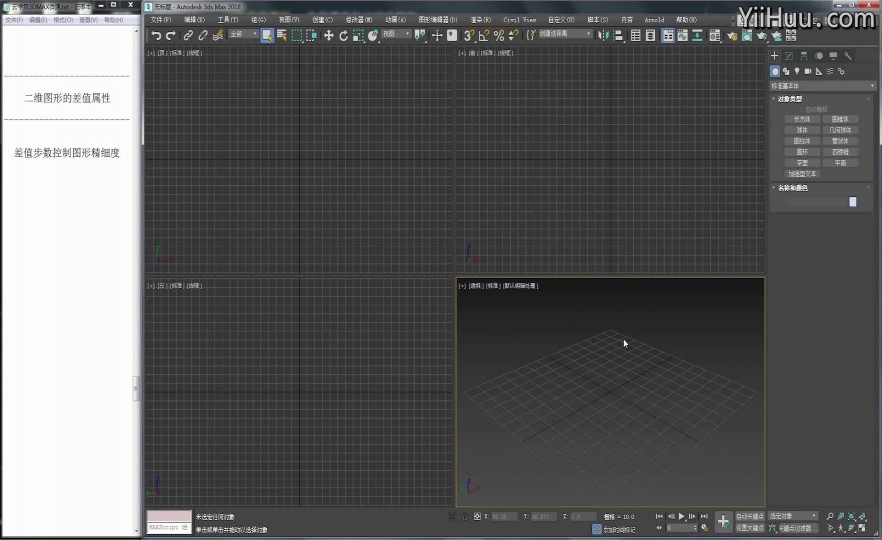The image size is (882, 540).
Task: Click the Undo arrow in the toolbar
Action: coord(156,35)
